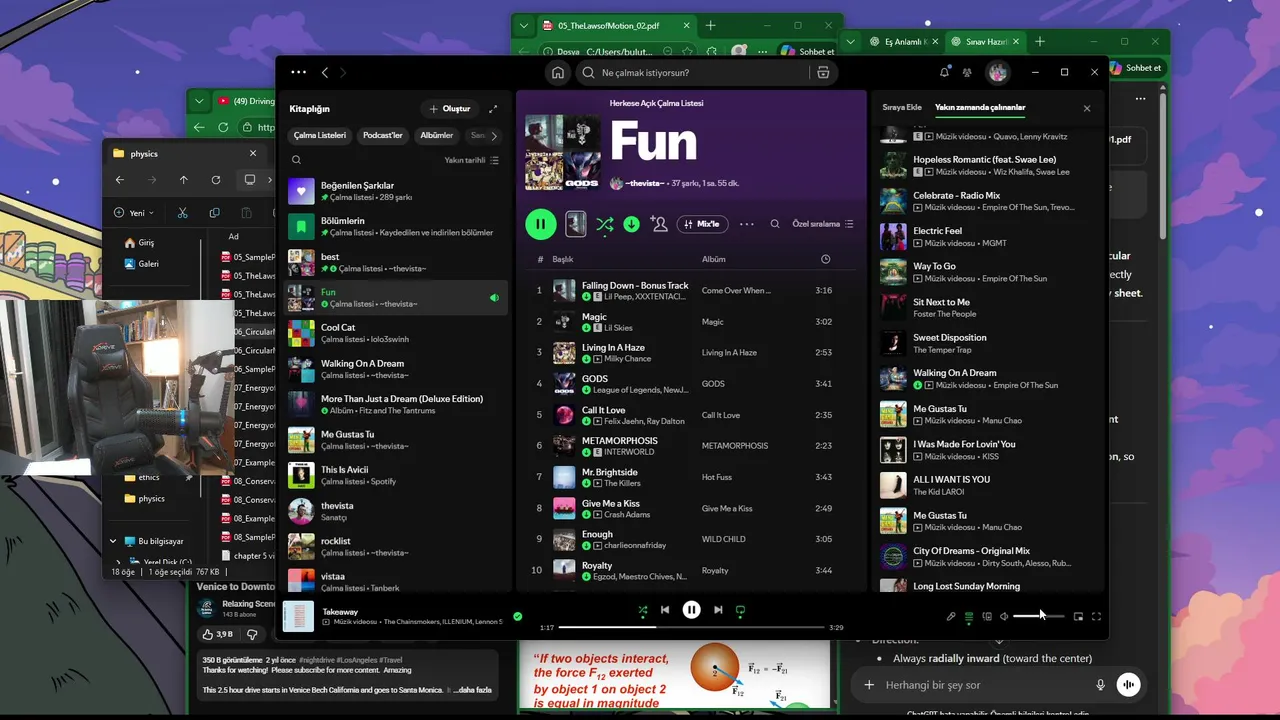Image resolution: width=1280 pixels, height=720 pixels.
Task: Select the track Living In A Haze
Action: coord(613,347)
